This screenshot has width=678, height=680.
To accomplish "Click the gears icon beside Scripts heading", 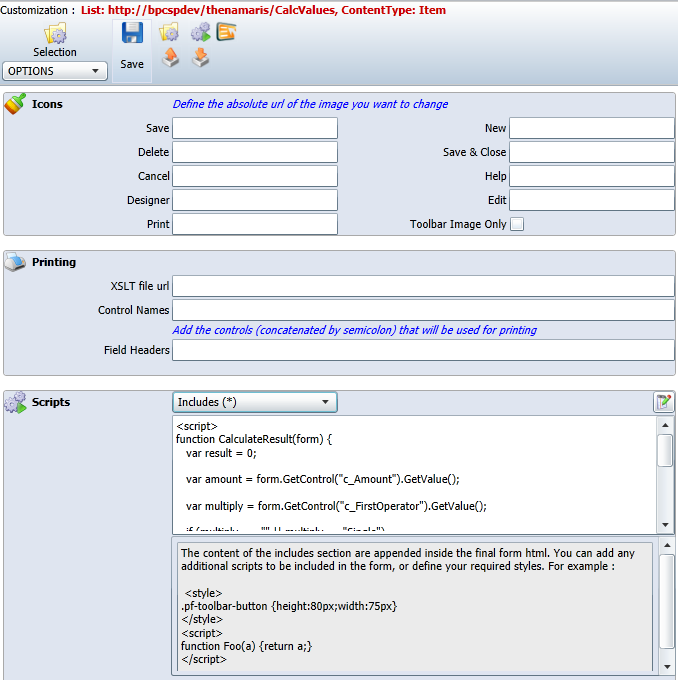I will coord(15,402).
